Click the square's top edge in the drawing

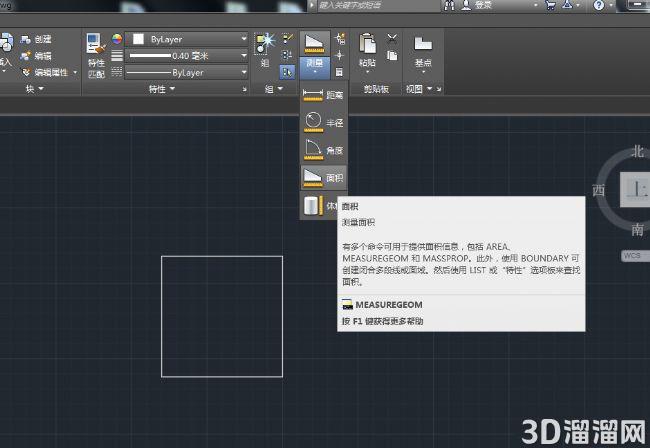[222, 257]
